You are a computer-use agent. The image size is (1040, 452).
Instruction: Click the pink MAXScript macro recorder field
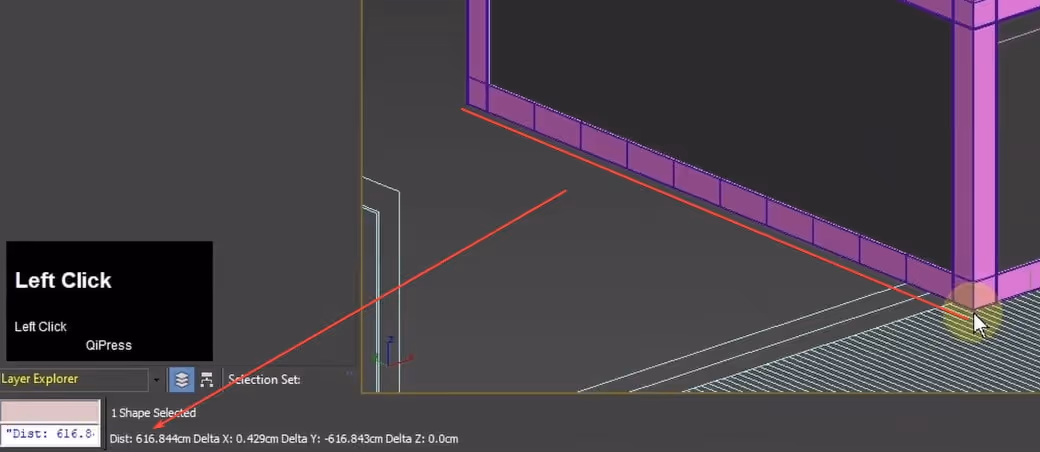50,411
